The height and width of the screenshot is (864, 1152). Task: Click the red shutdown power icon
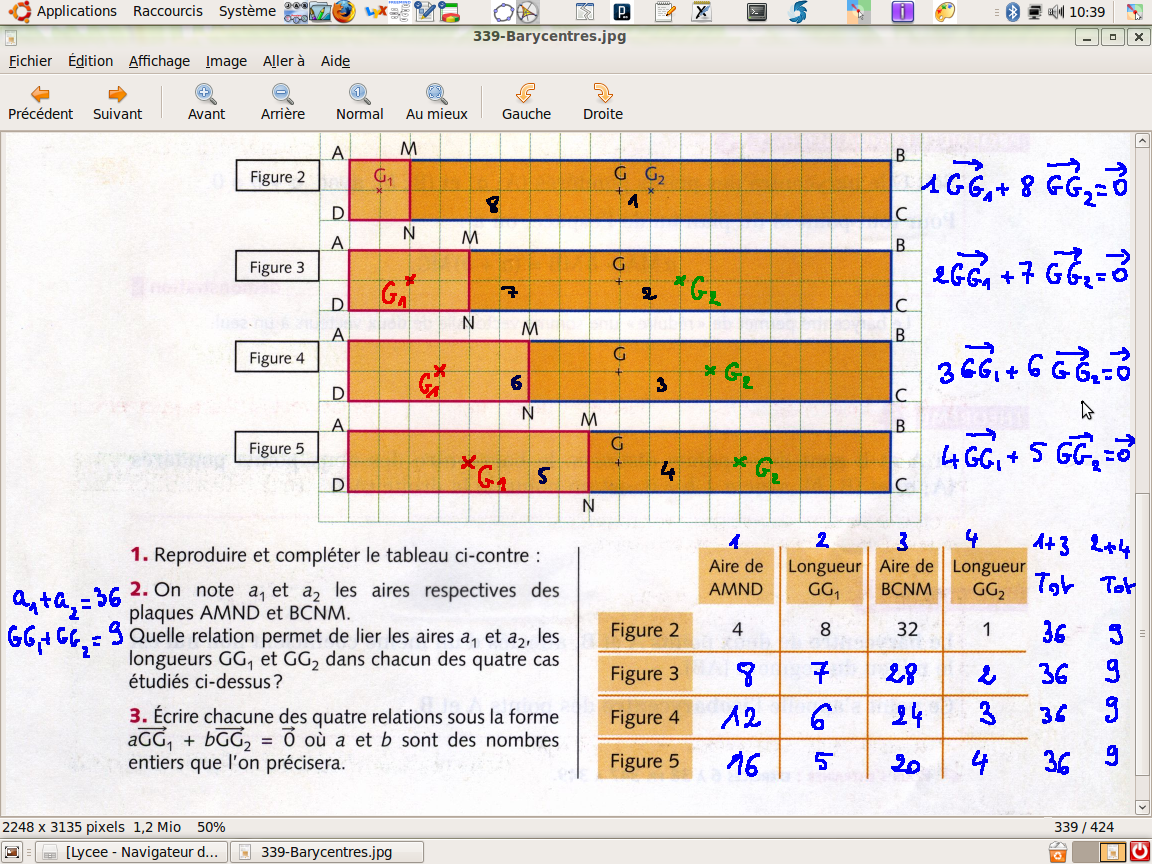tap(1138, 852)
